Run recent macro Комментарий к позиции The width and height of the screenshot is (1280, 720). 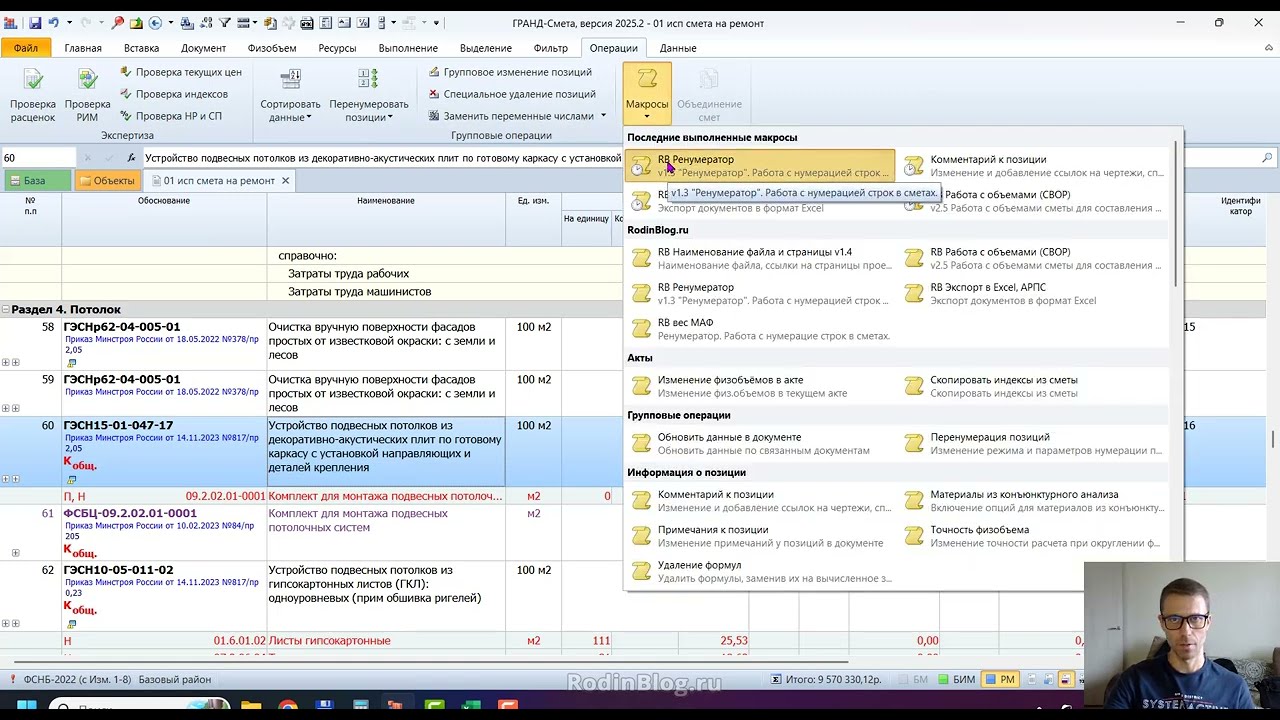tap(1033, 166)
